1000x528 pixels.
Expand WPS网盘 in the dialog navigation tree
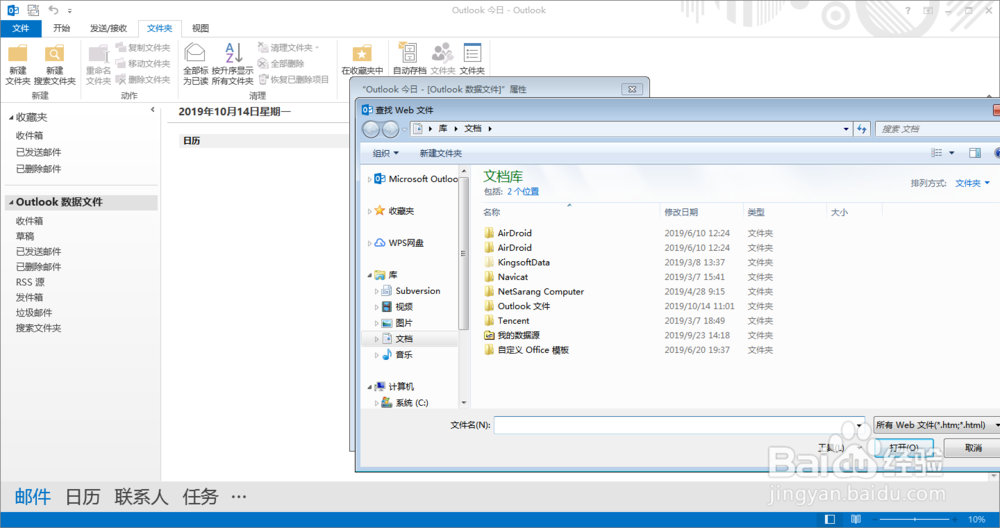(369, 243)
